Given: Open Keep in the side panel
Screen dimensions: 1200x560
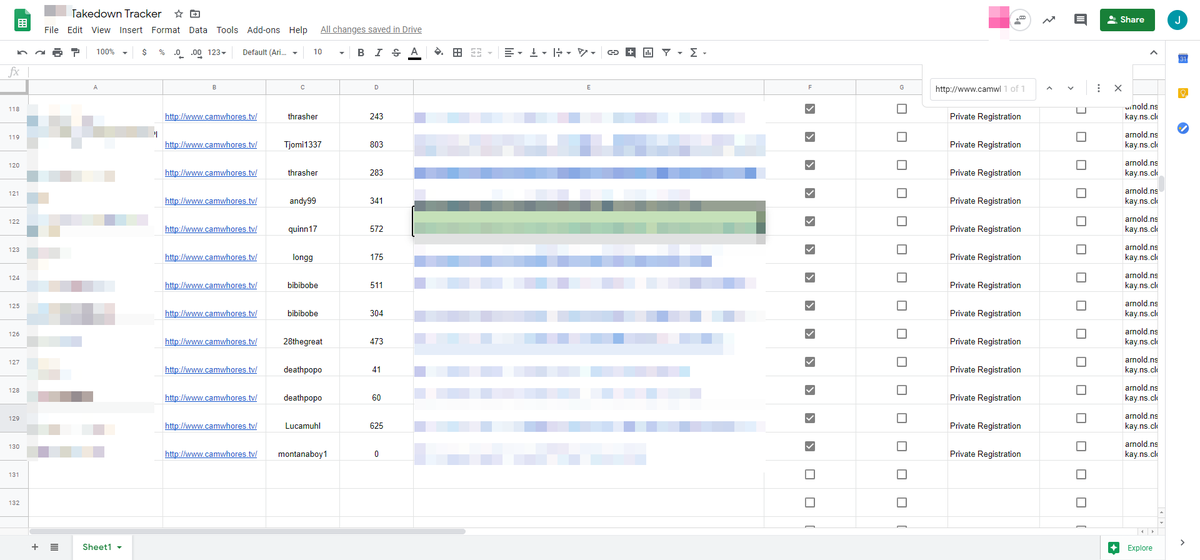Looking at the screenshot, I should tap(1182, 93).
